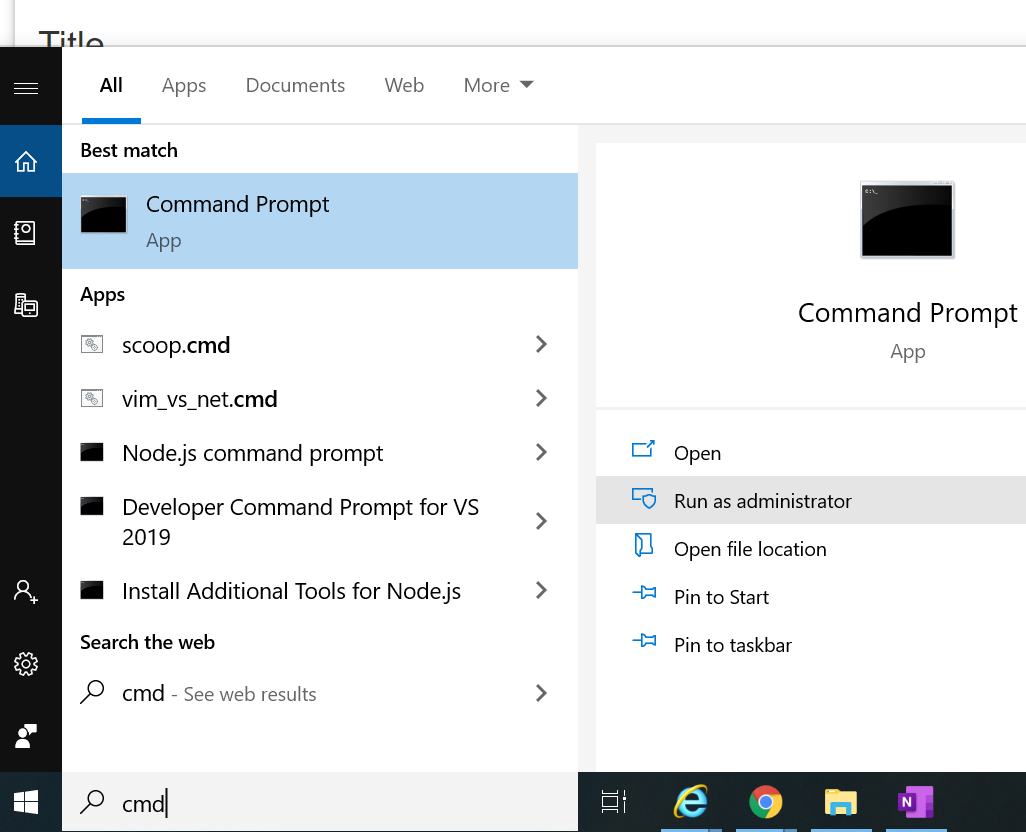The width and height of the screenshot is (1026, 832).
Task: Expand options arrow for scoop.cmd
Action: point(541,345)
